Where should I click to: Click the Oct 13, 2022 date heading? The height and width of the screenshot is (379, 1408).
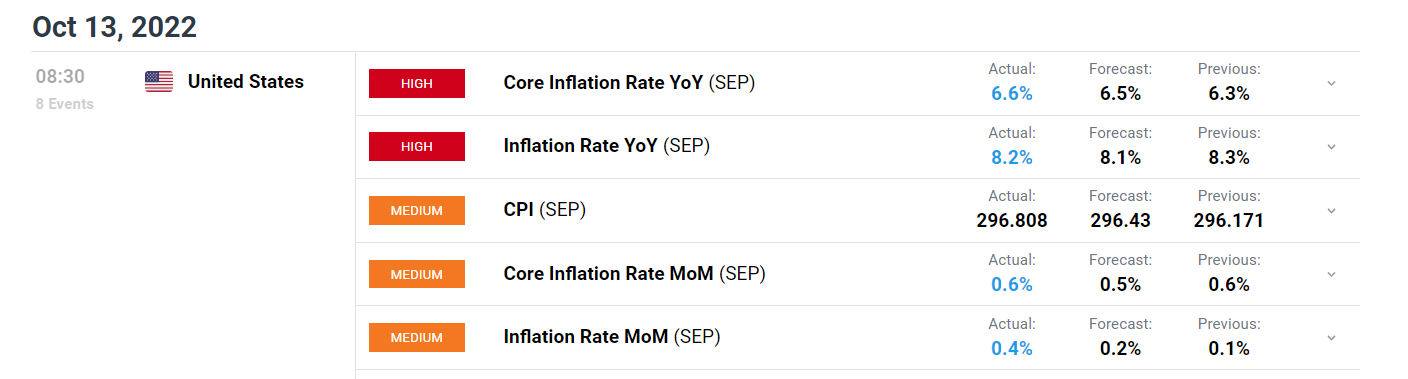click(x=114, y=27)
